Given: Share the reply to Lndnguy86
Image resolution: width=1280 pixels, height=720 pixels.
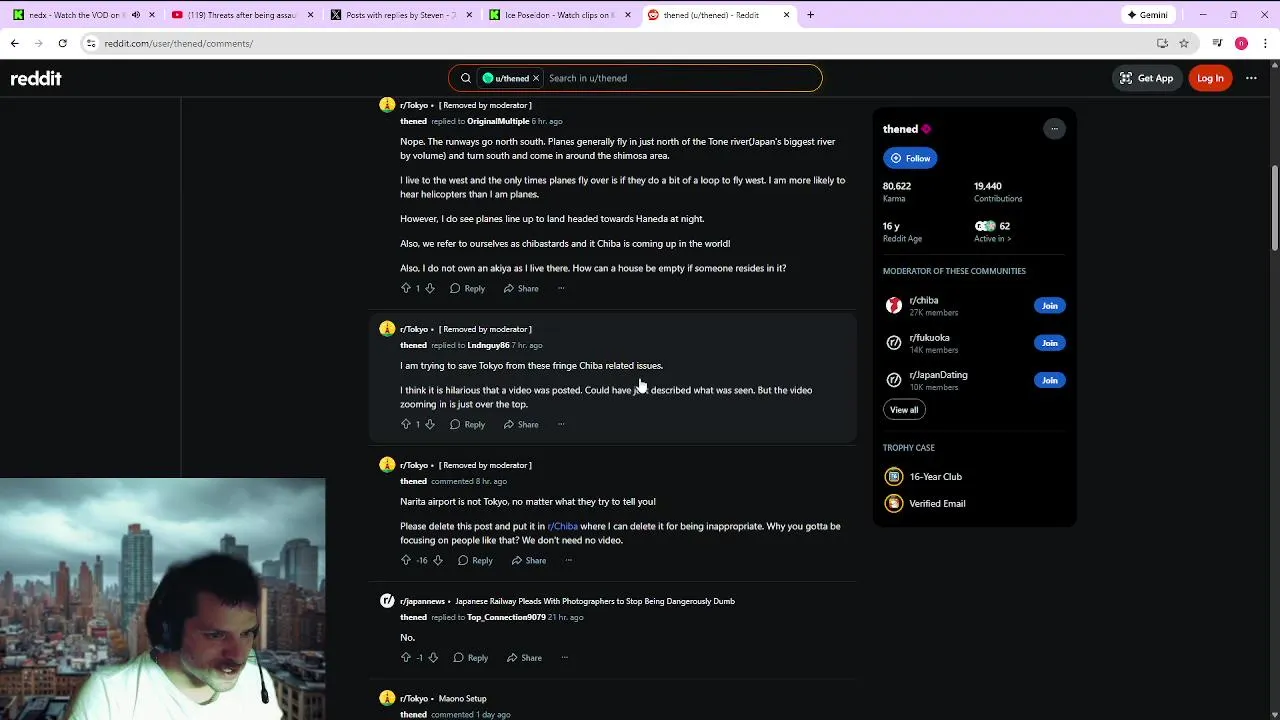Looking at the screenshot, I should (x=521, y=424).
